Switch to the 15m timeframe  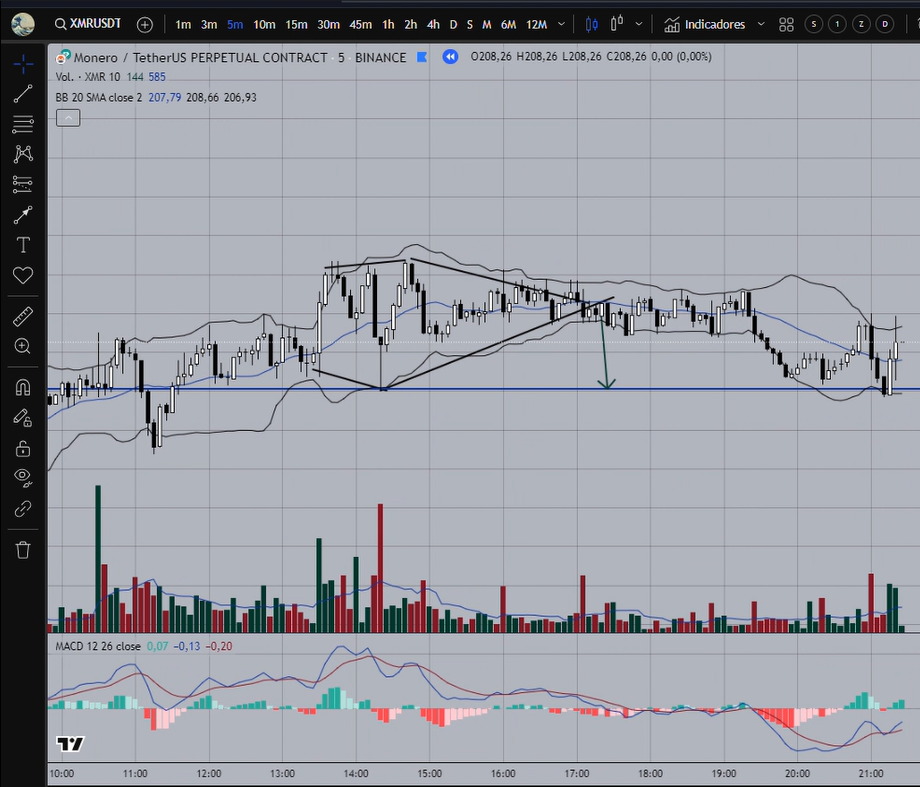coord(296,24)
